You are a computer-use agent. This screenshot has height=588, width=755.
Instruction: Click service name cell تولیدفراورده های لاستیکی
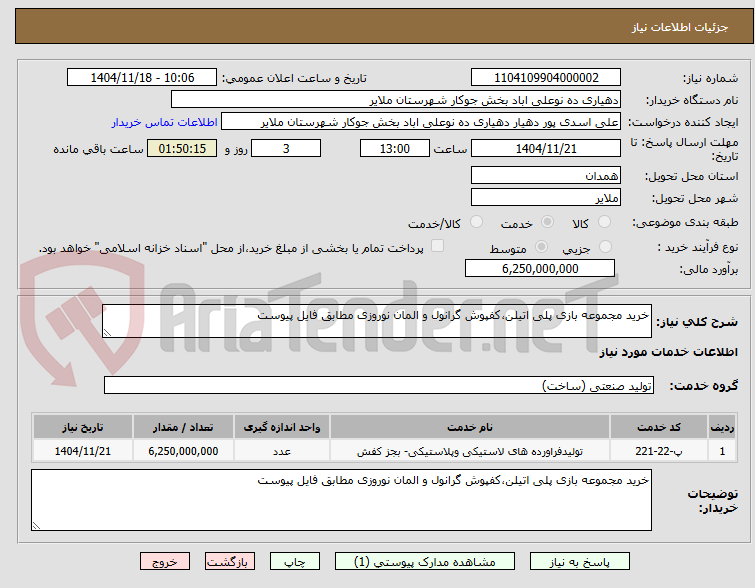click(470, 451)
